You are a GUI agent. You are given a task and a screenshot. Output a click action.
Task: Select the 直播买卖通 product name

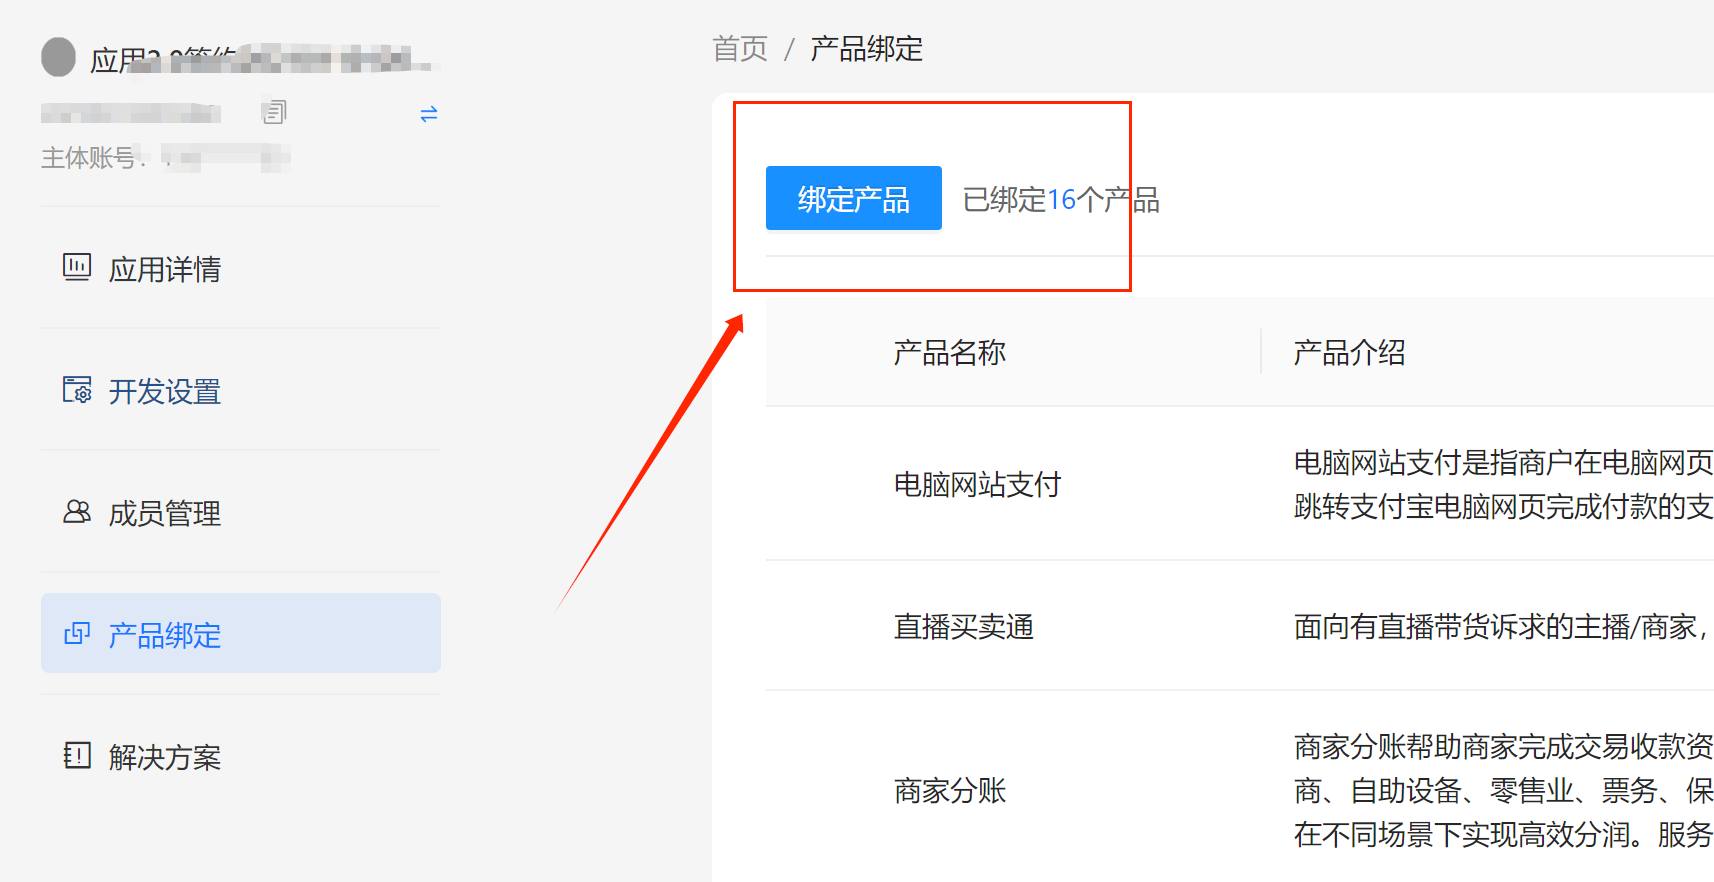click(964, 626)
